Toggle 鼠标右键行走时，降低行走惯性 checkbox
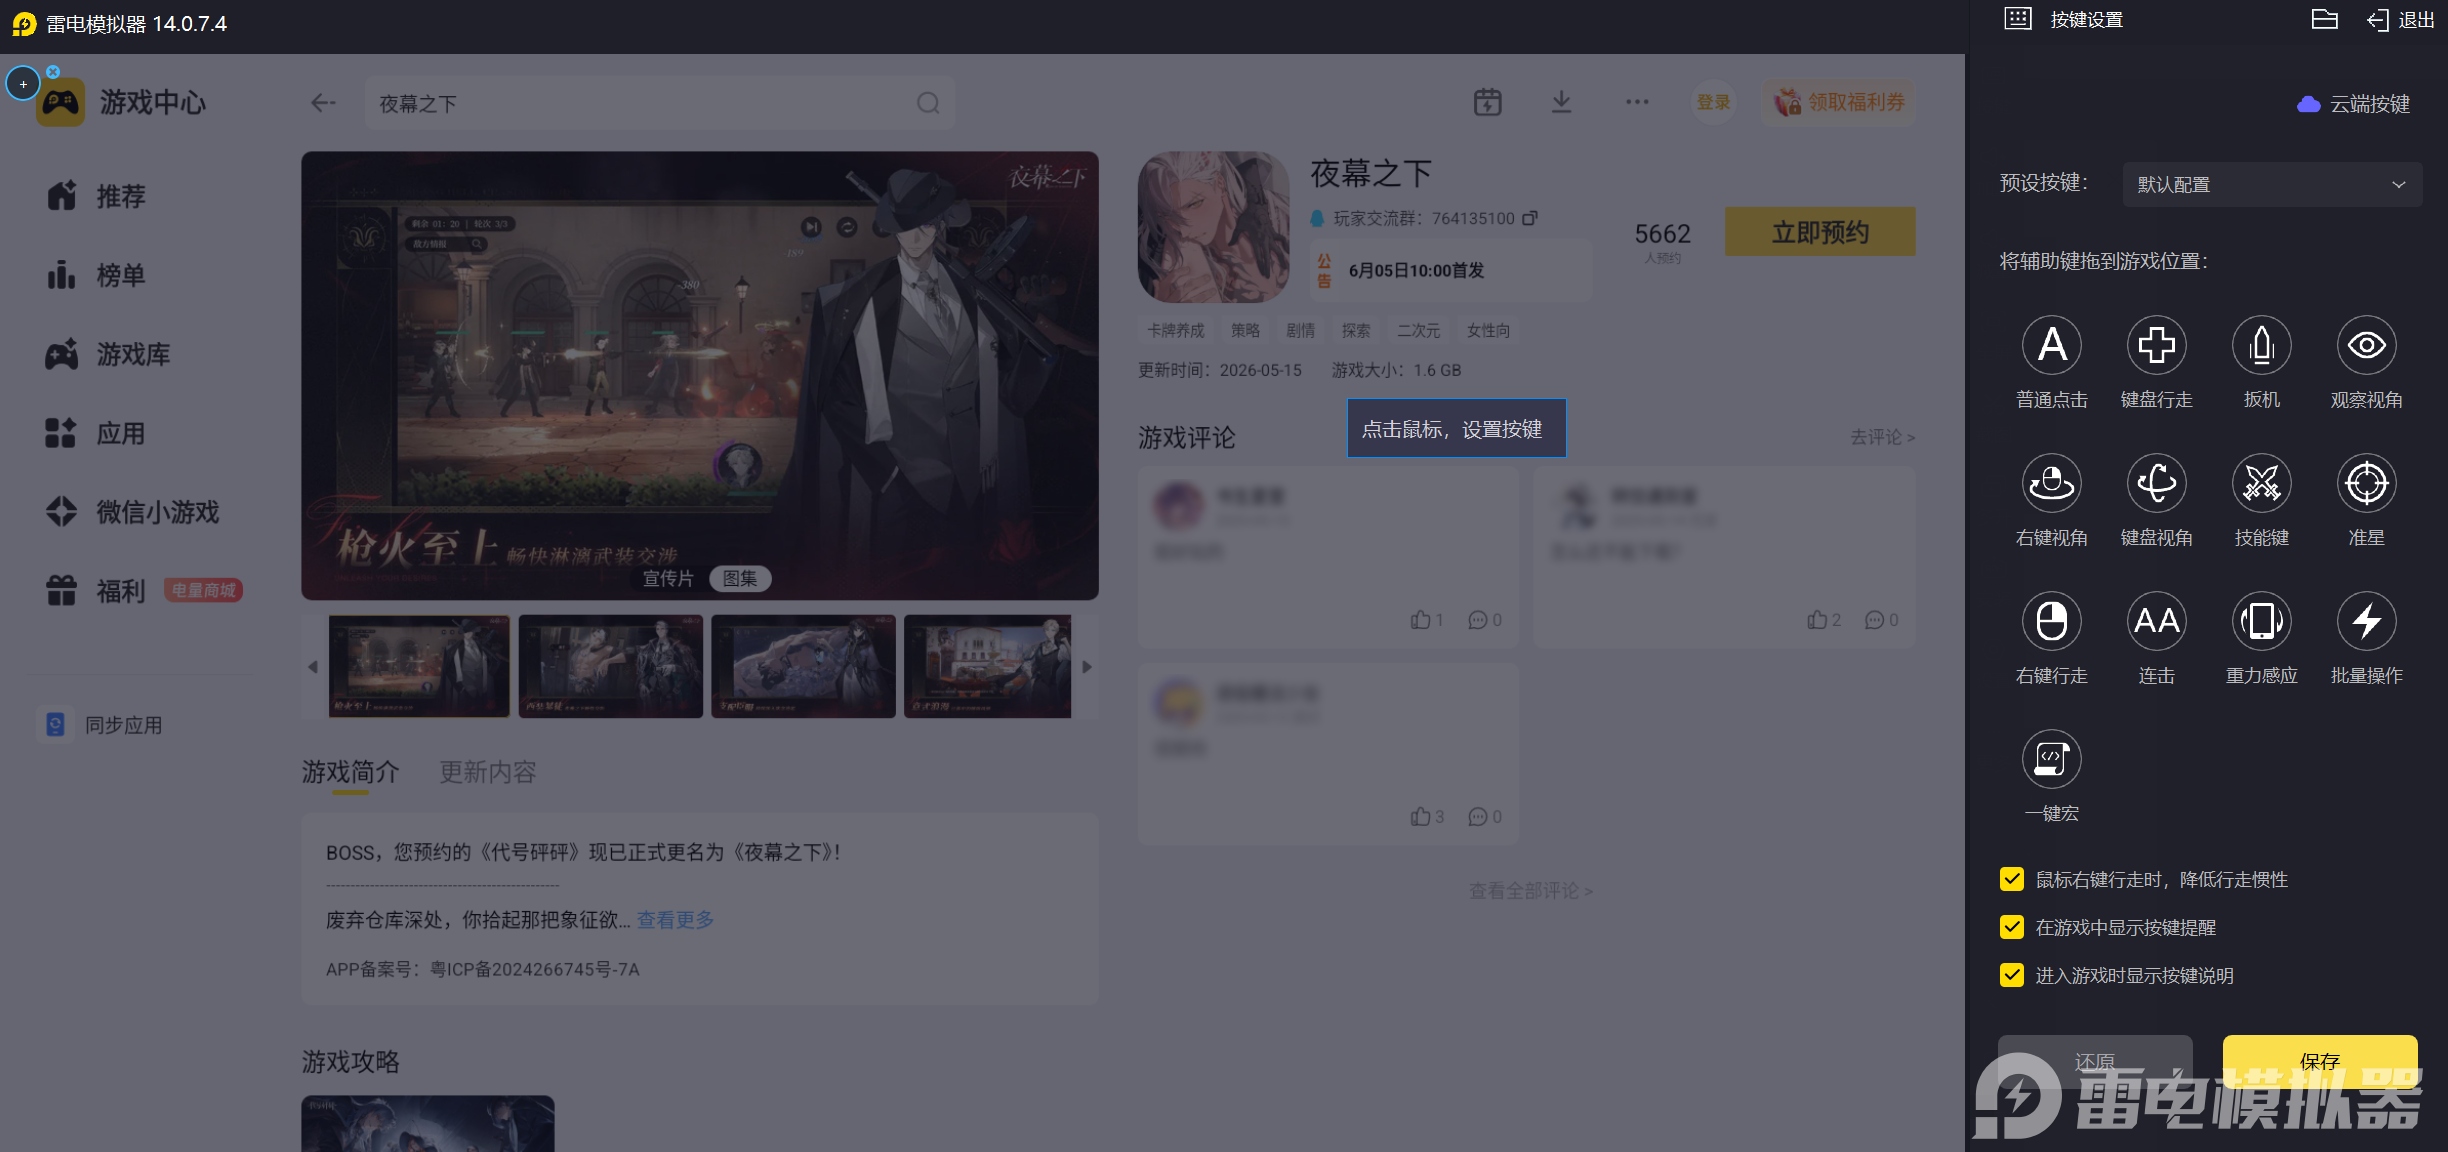2448x1152 pixels. pos(2012,879)
